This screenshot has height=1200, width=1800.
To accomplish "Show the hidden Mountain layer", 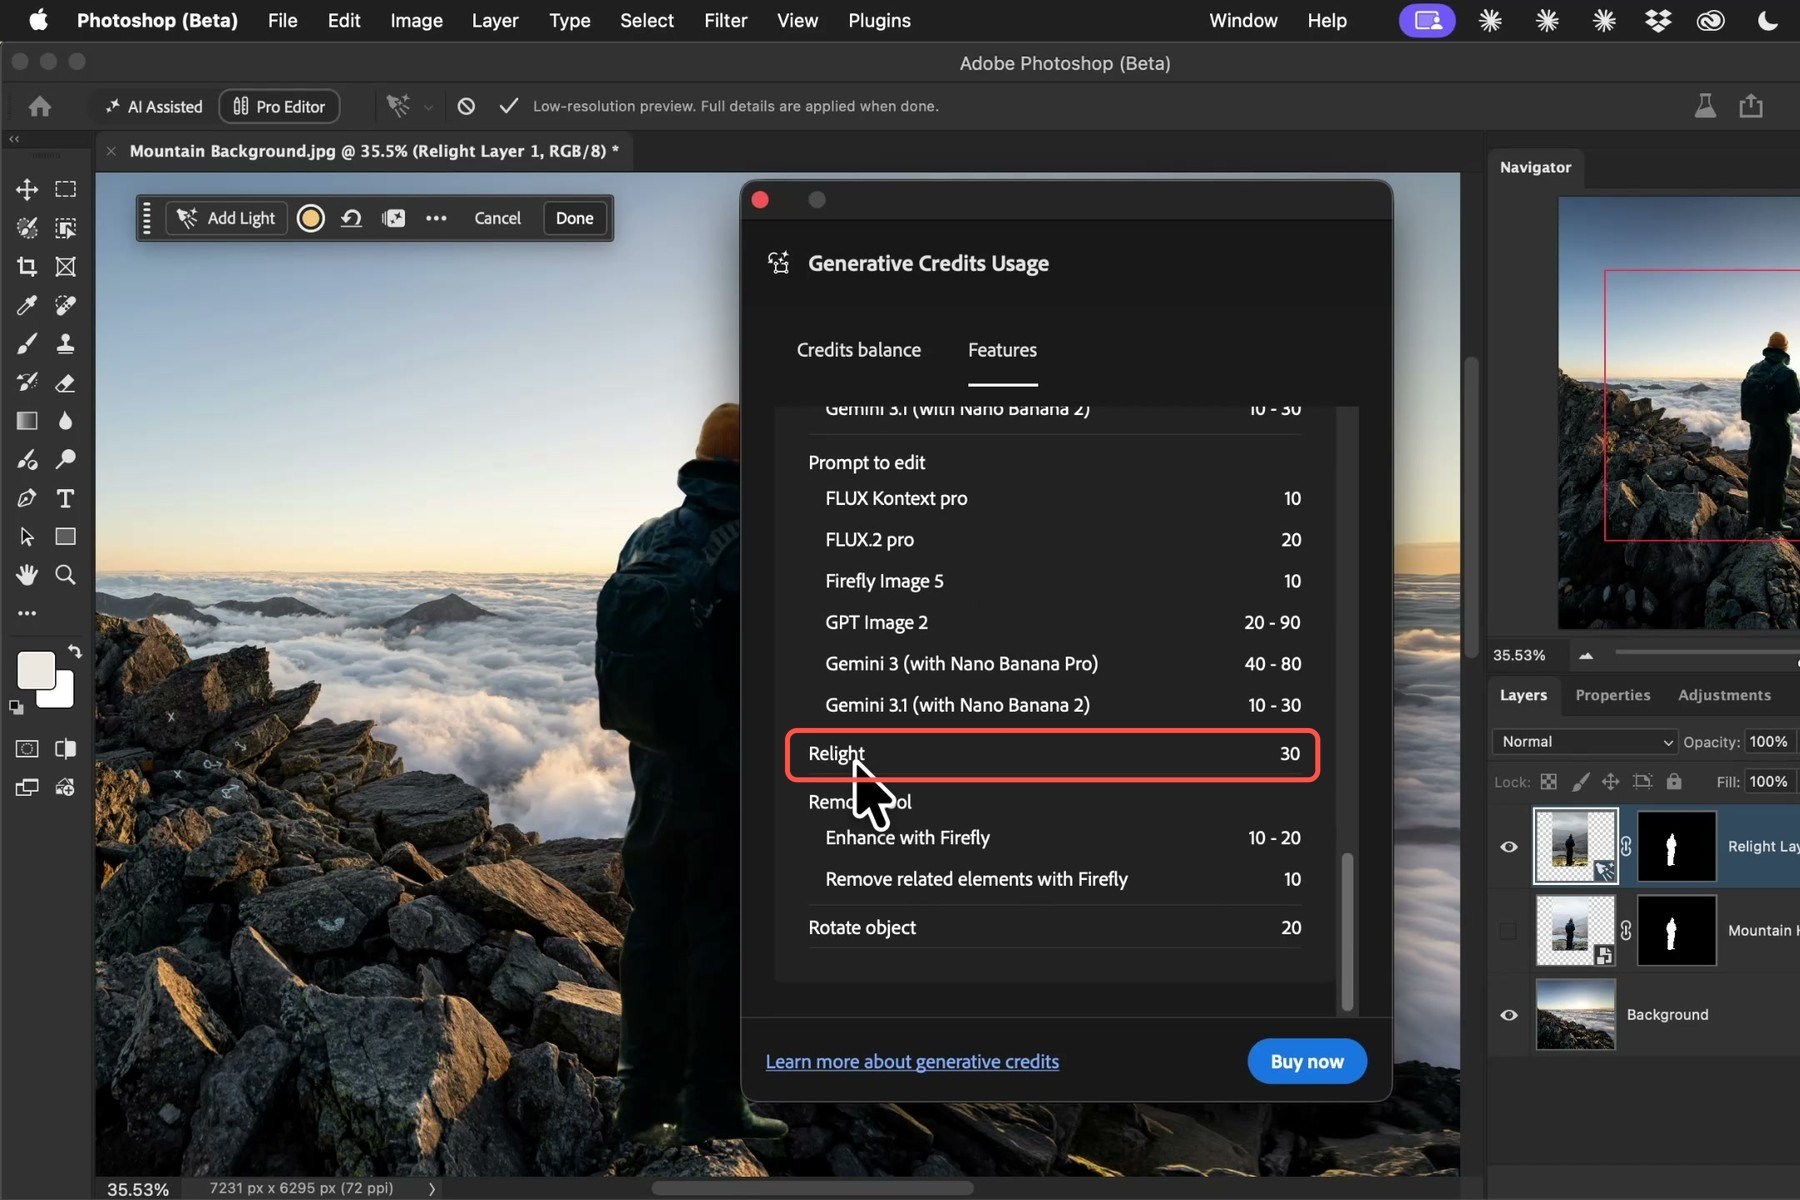I will pyautogui.click(x=1508, y=931).
